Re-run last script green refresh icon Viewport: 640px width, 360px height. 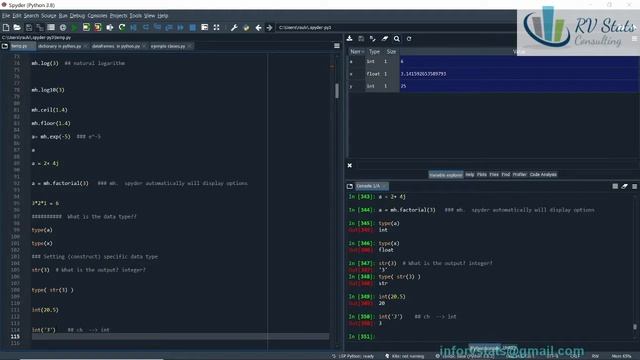click(122, 27)
